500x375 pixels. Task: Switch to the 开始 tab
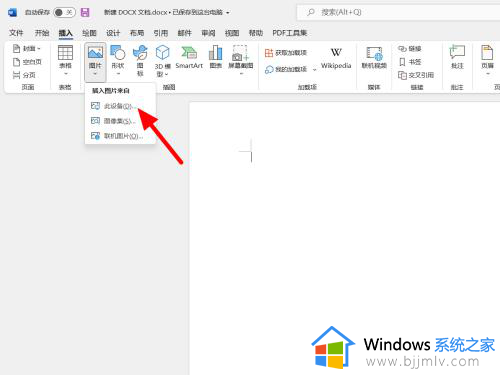[x=42, y=33]
